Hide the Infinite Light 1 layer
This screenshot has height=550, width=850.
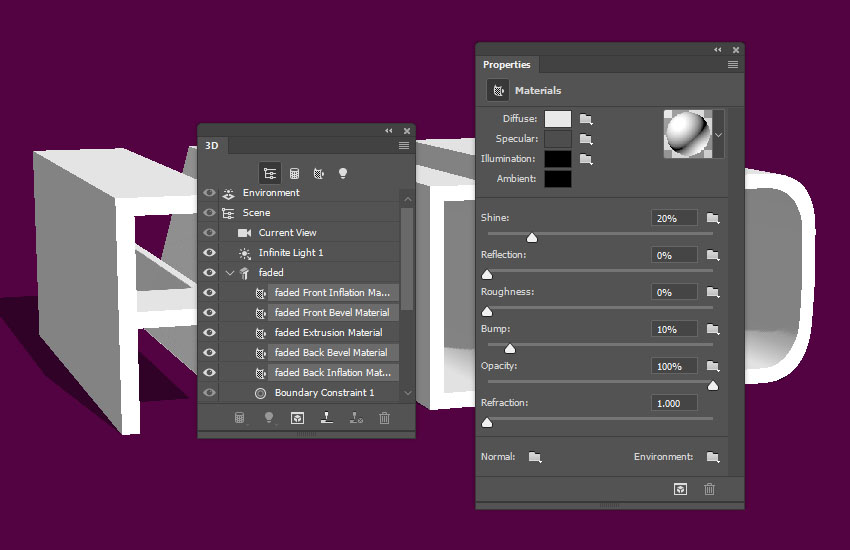(x=209, y=253)
